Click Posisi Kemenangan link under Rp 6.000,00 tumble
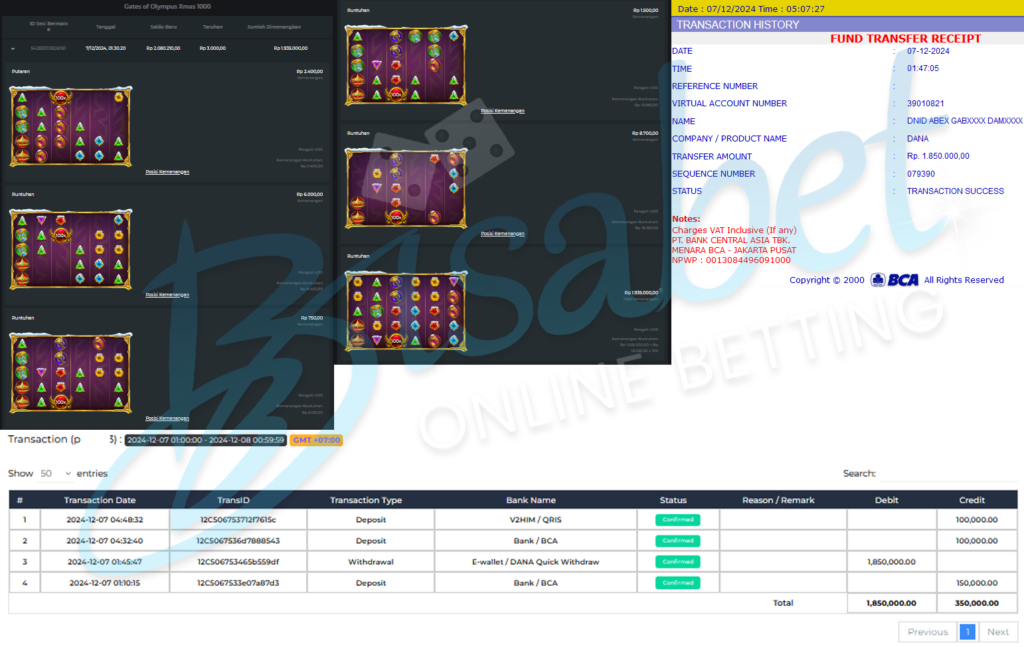This screenshot has width=1024, height=647. coord(167,294)
